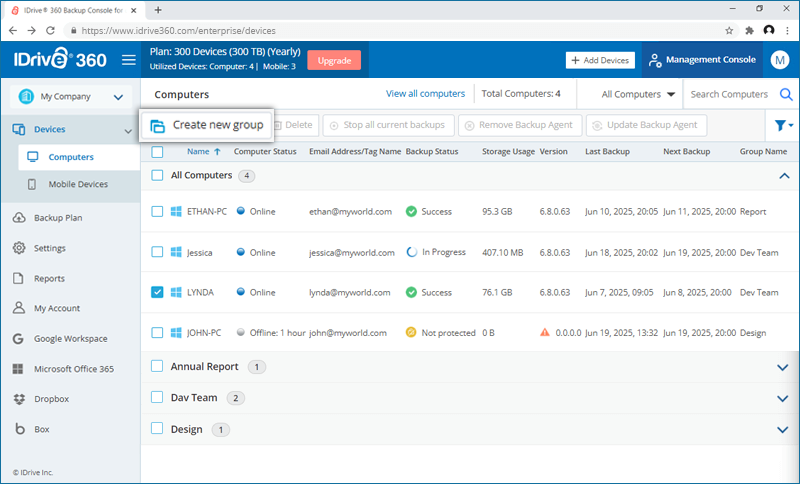
Task: Click the Search Computers field
Action: [730, 95]
